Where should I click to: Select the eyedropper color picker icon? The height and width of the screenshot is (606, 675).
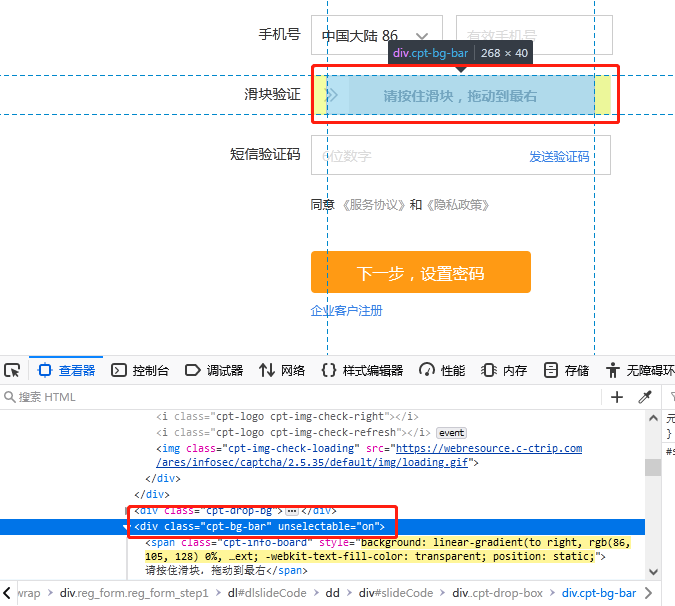click(644, 397)
